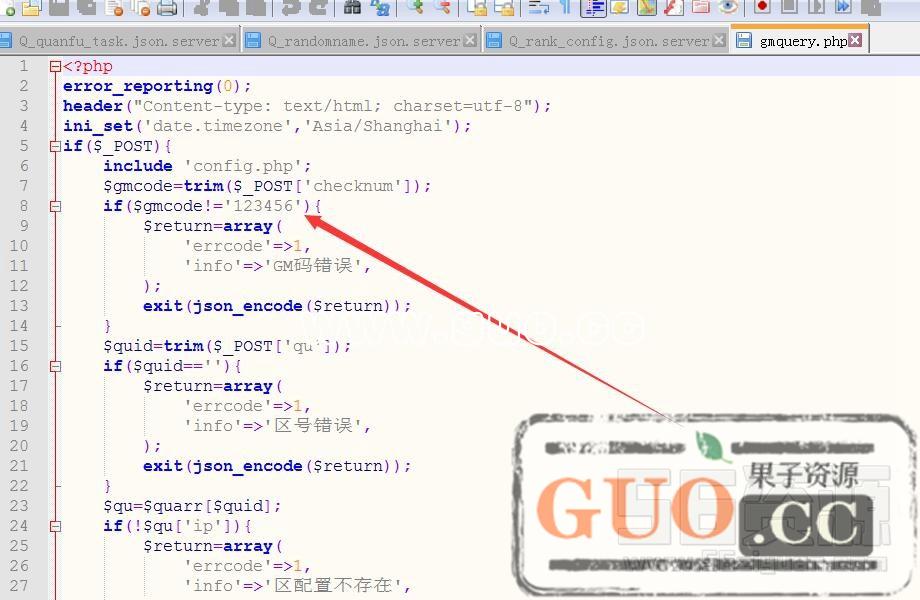Collapse the PHP block on line 1
920x600 pixels.
[55, 67]
